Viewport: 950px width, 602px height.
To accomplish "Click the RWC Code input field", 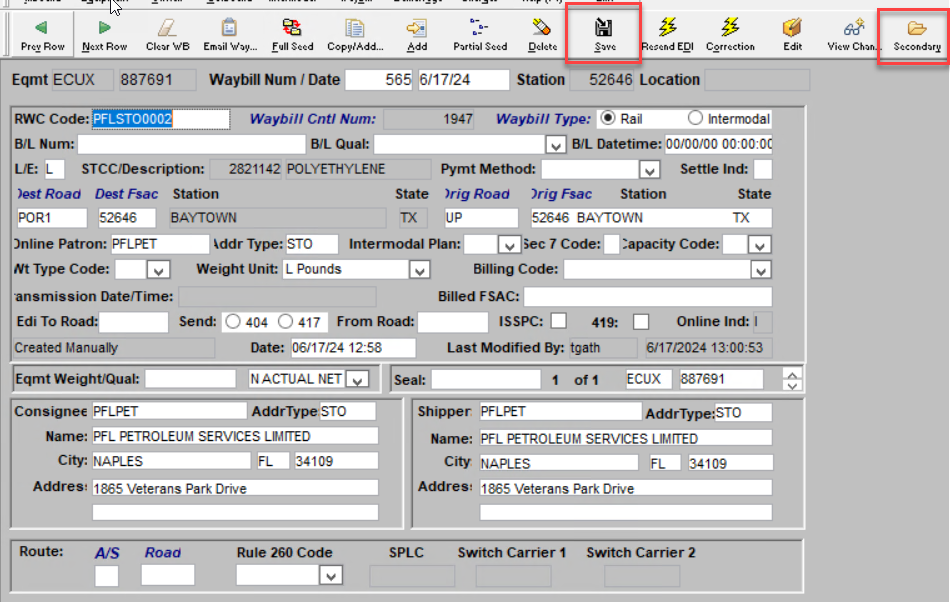I will click(x=160, y=119).
